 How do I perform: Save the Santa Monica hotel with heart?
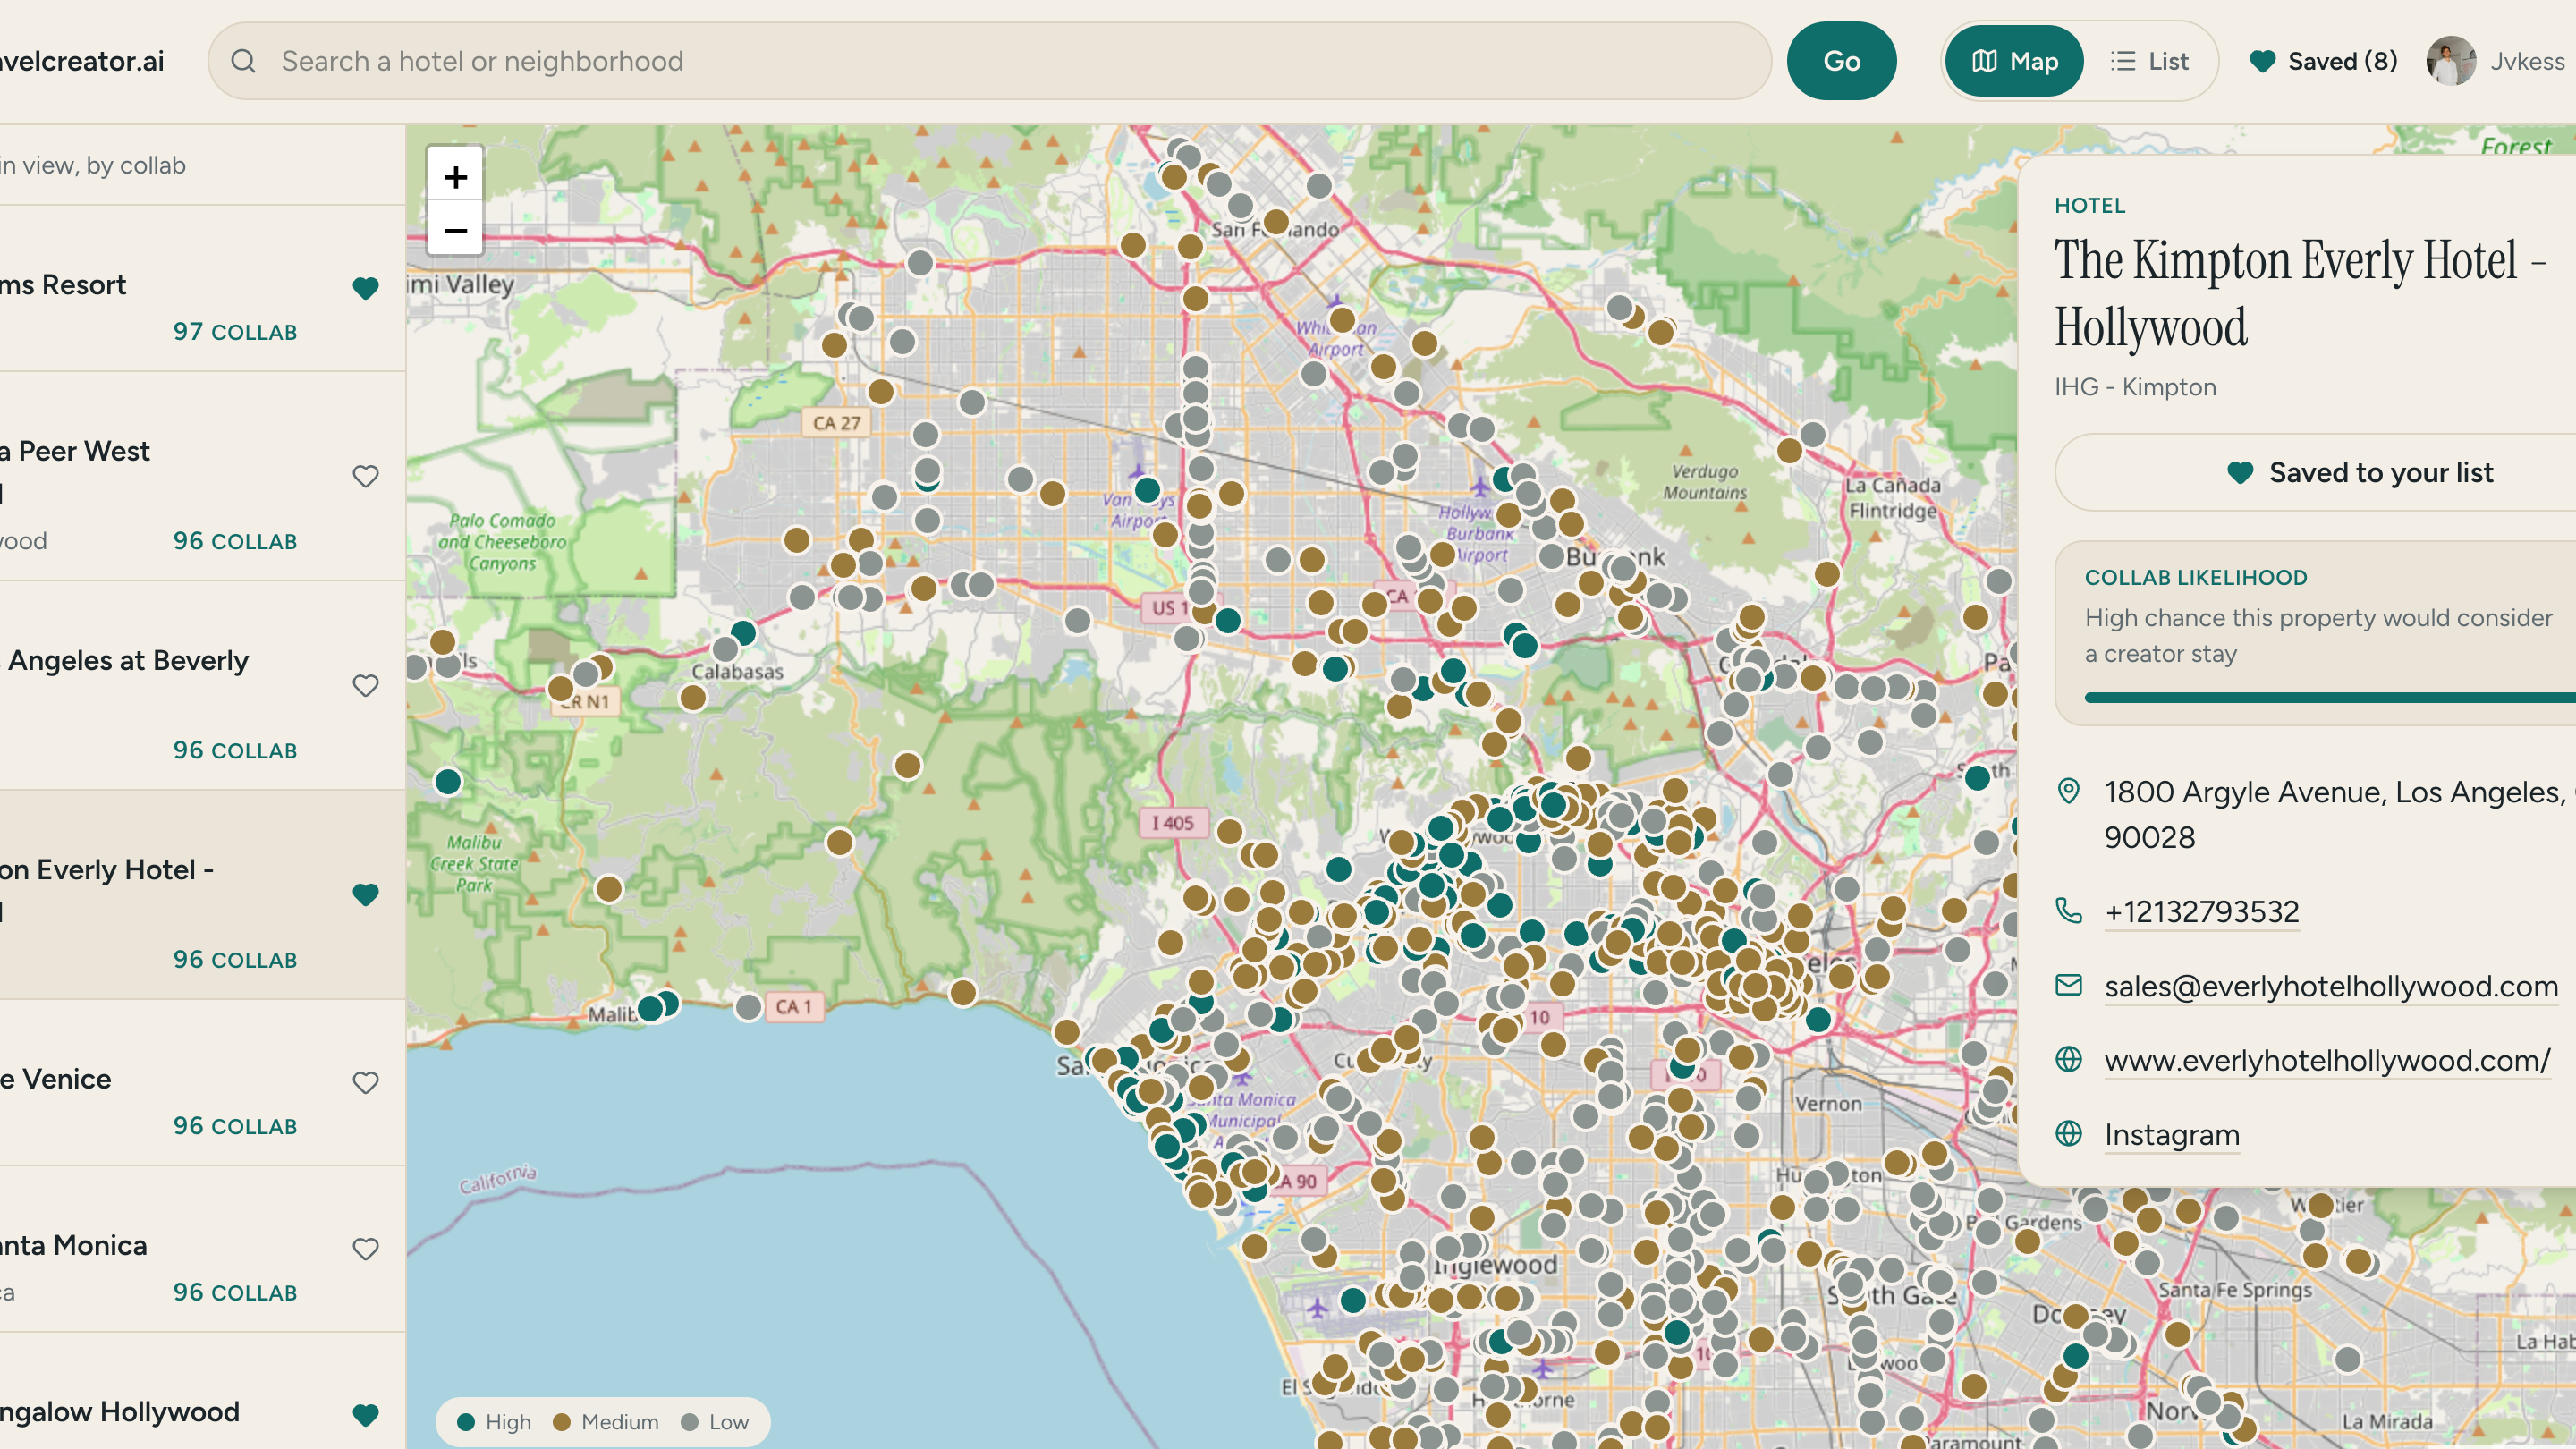coord(366,1248)
